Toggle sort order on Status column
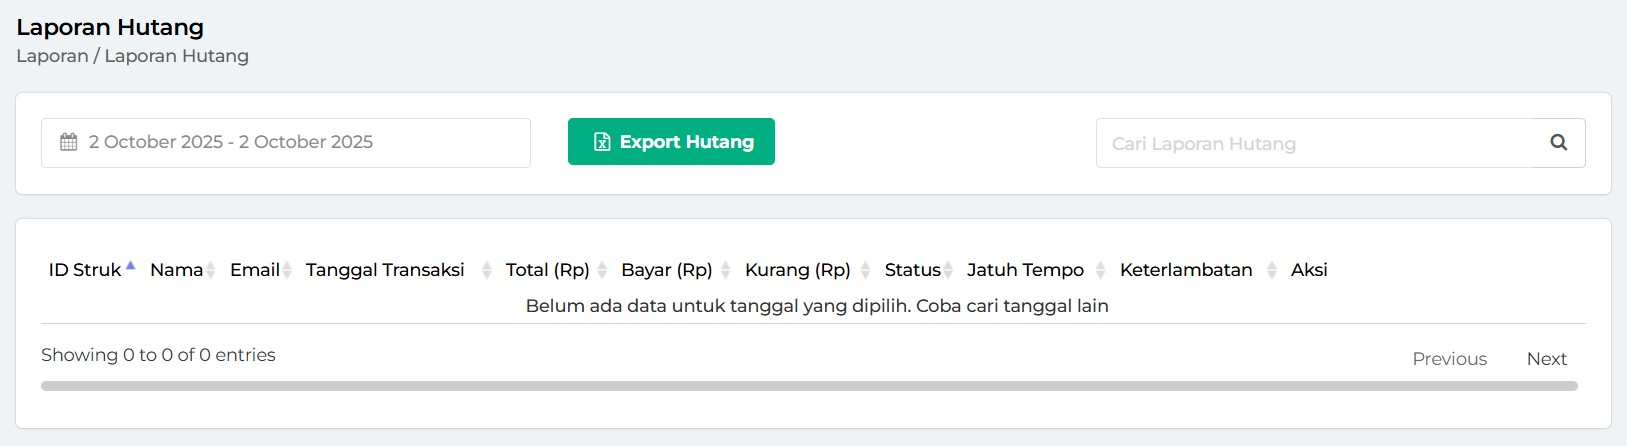This screenshot has width=1627, height=446. click(948, 270)
